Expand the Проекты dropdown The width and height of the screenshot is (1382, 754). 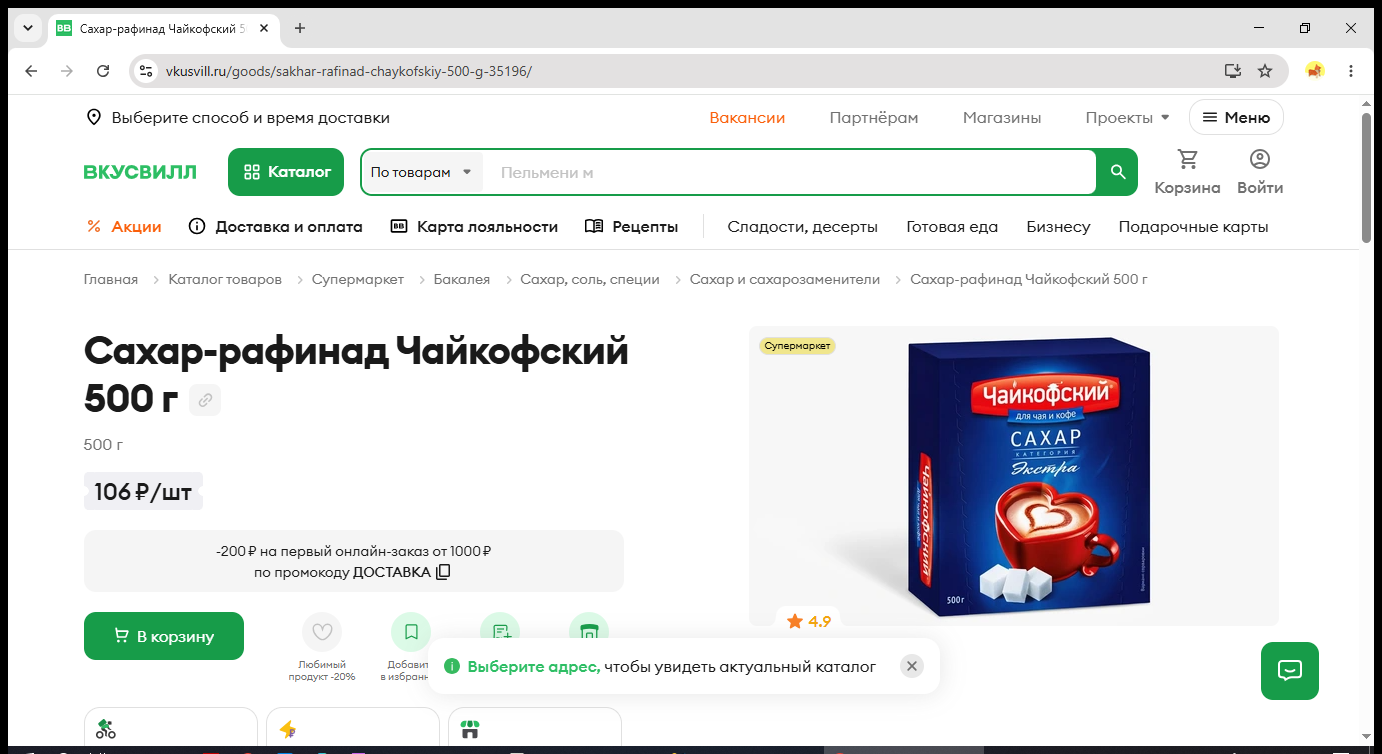[x=1127, y=118]
